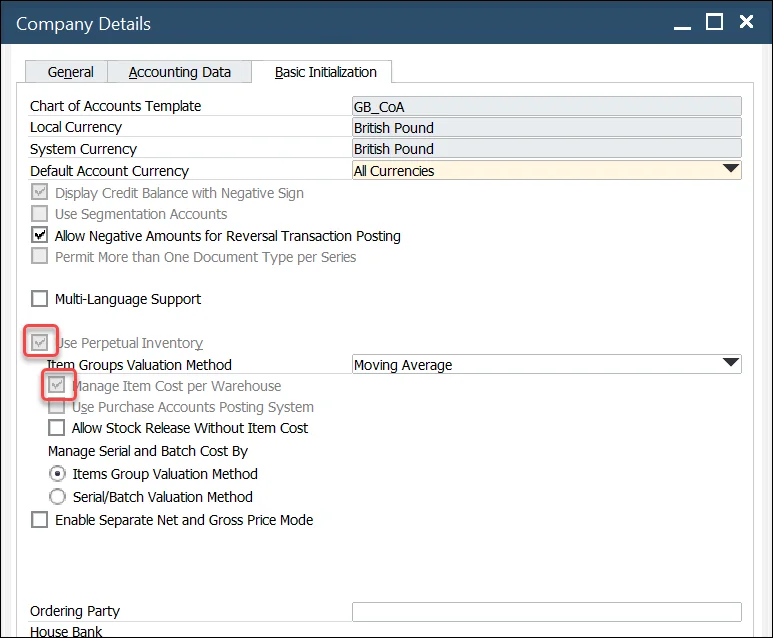The height and width of the screenshot is (638, 773).
Task: Open the Accounting Data tab
Action: coord(180,72)
